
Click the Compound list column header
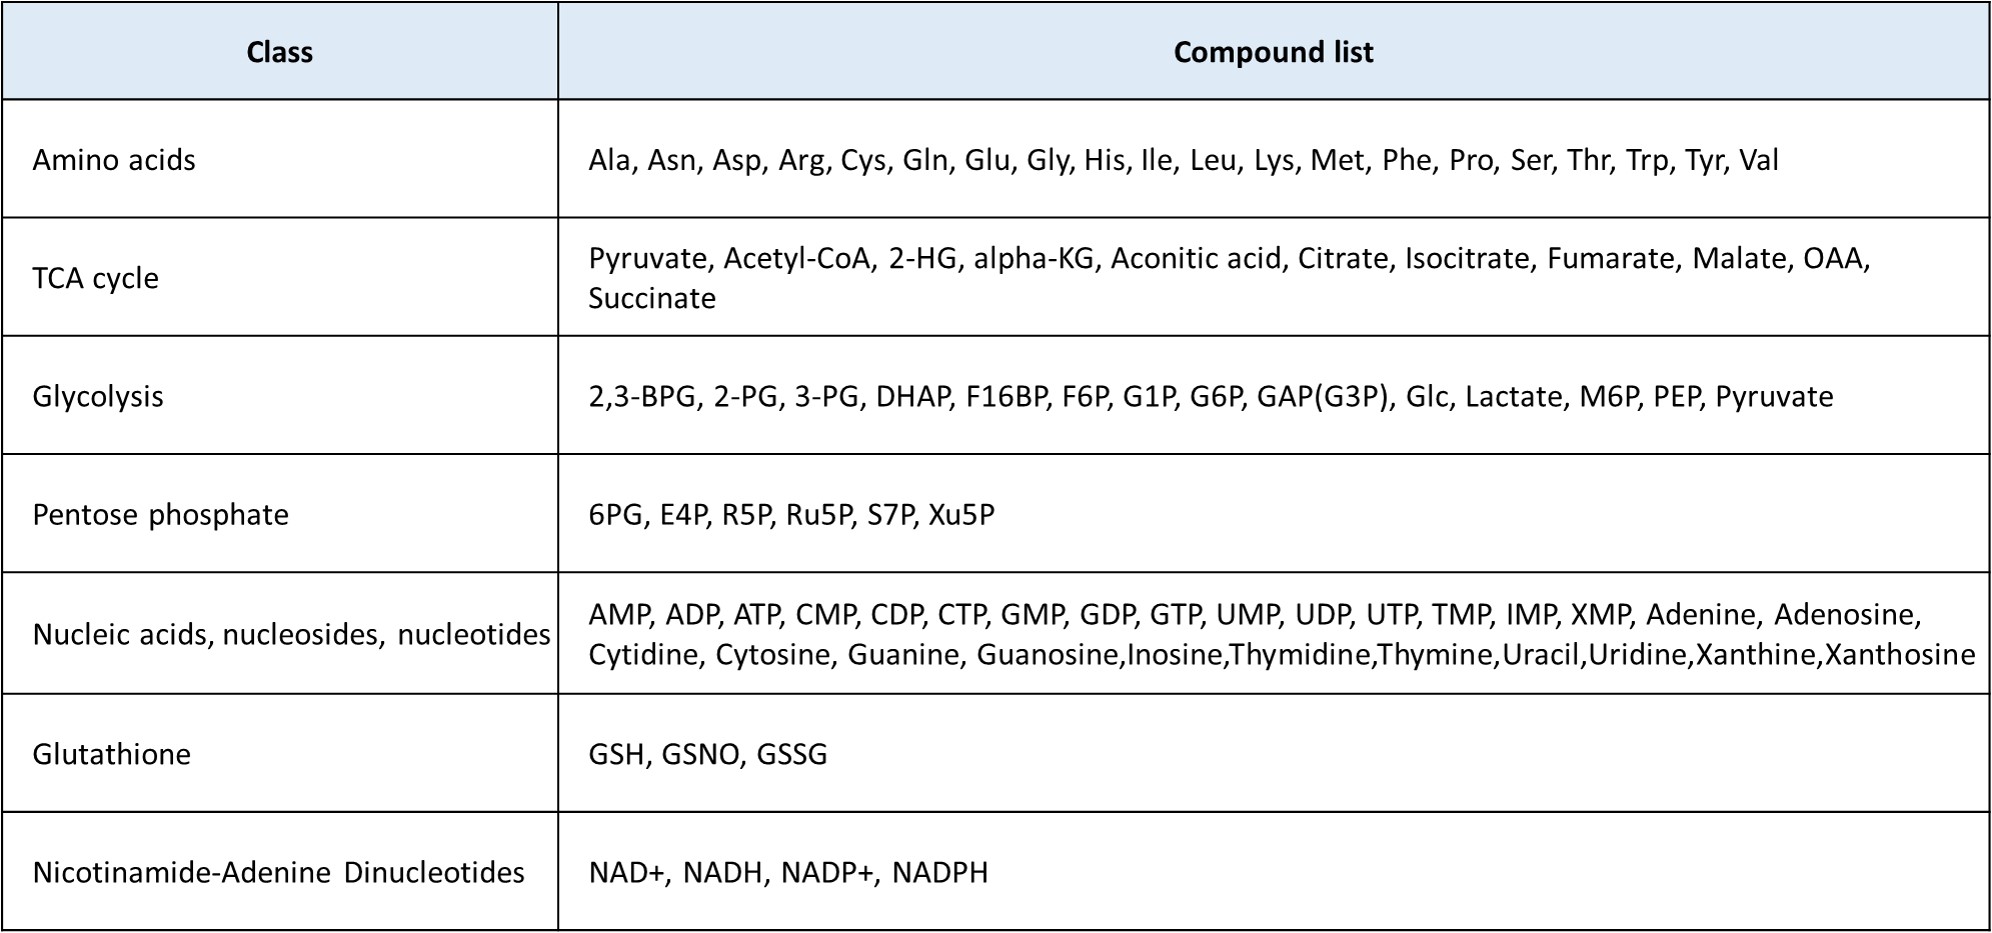pos(1273,51)
